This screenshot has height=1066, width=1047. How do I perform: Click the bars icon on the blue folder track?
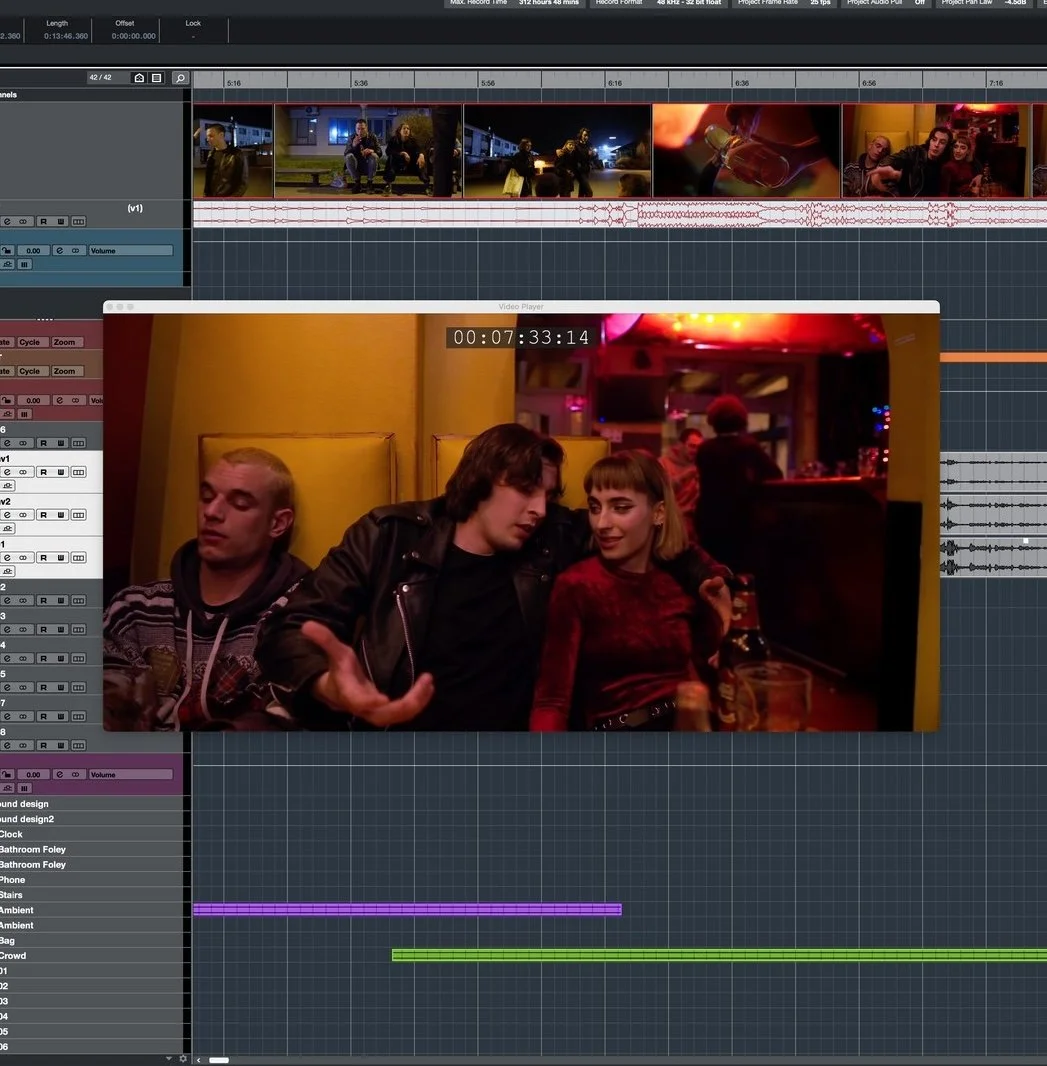point(24,264)
